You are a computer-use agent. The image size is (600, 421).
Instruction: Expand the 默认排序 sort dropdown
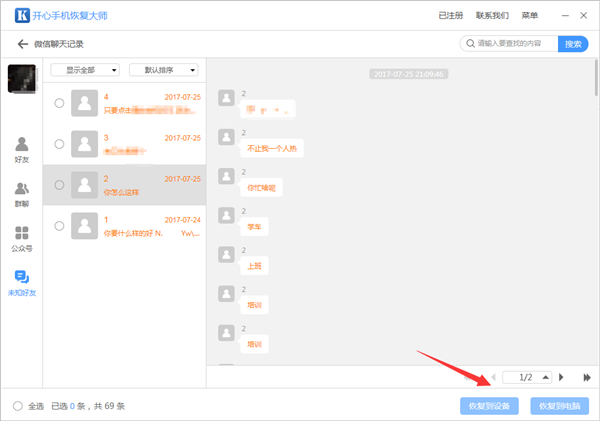(x=163, y=70)
